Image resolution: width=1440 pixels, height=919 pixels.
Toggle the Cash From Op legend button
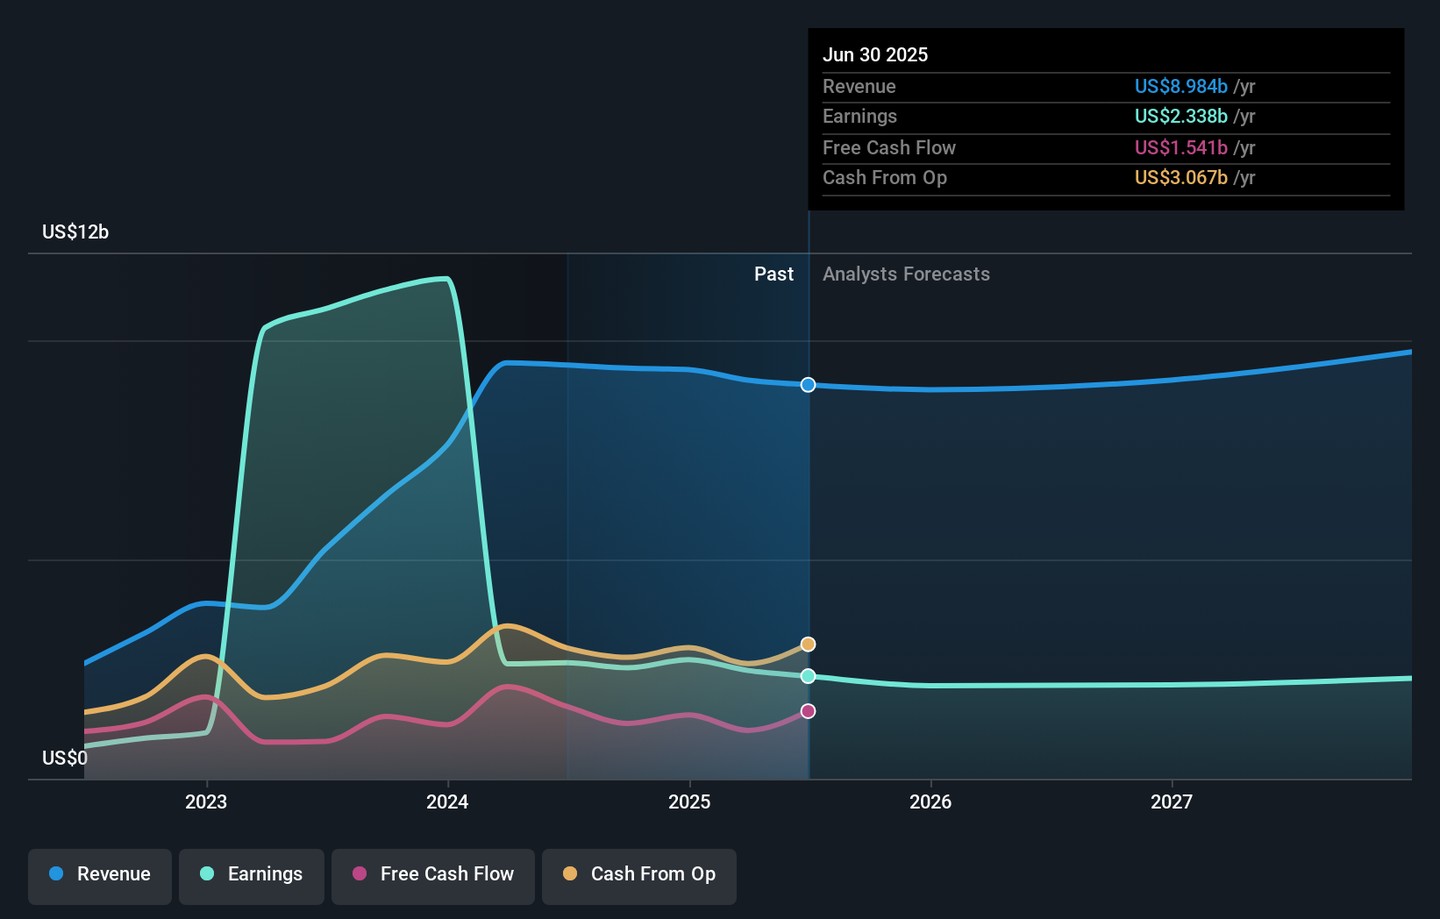(x=639, y=874)
